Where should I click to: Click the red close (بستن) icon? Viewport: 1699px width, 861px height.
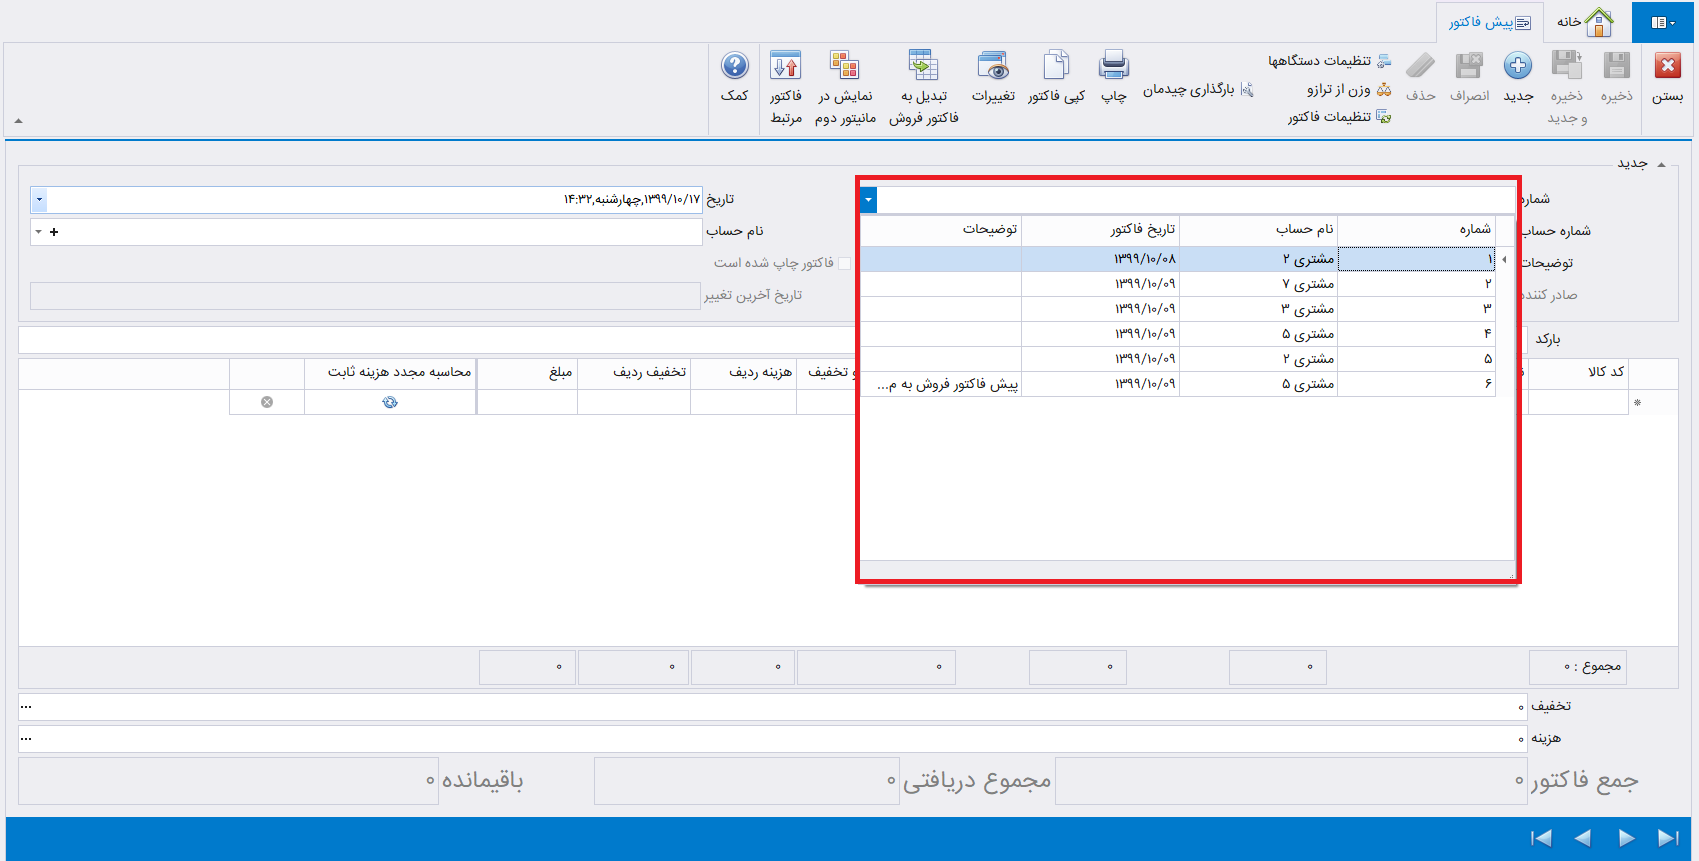[1667, 67]
